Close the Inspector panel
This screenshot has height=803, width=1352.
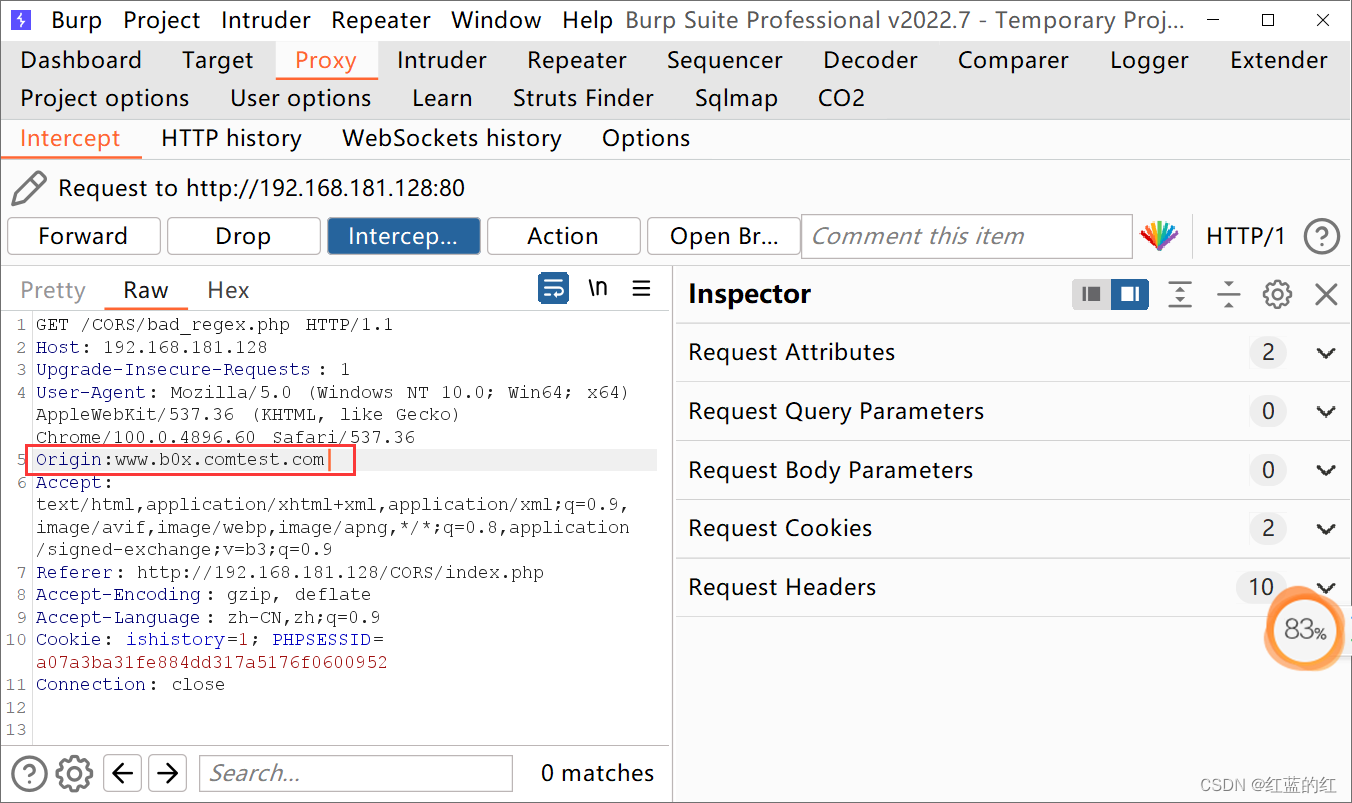[1326, 294]
